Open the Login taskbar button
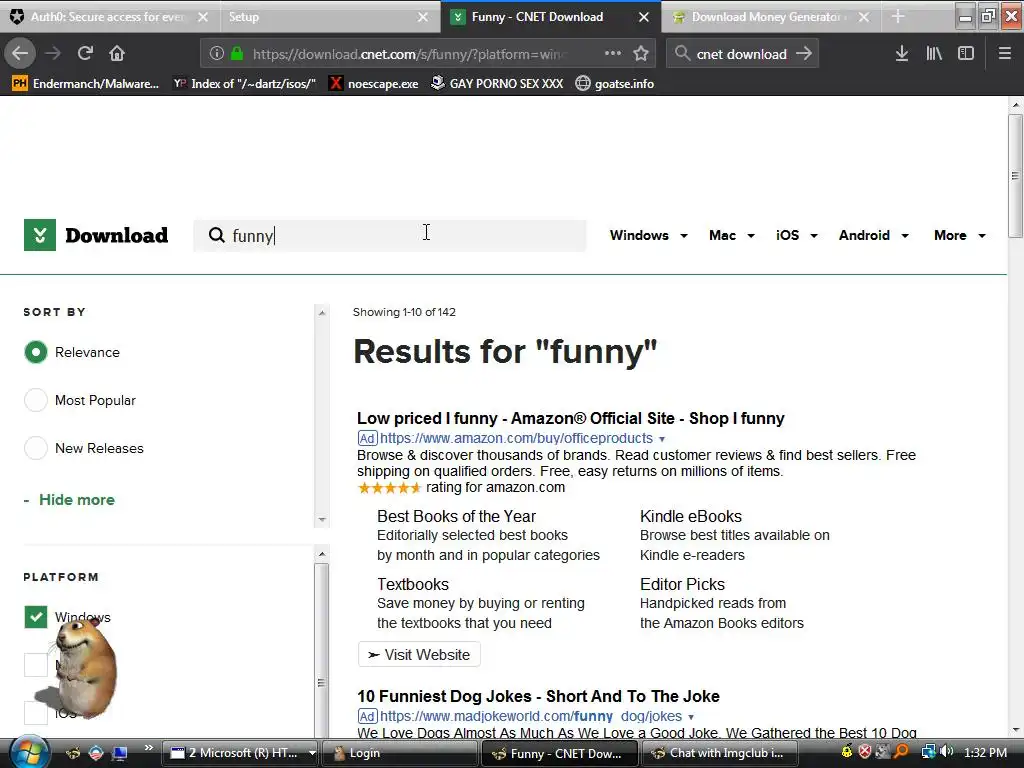1024x768 pixels. coord(402,753)
